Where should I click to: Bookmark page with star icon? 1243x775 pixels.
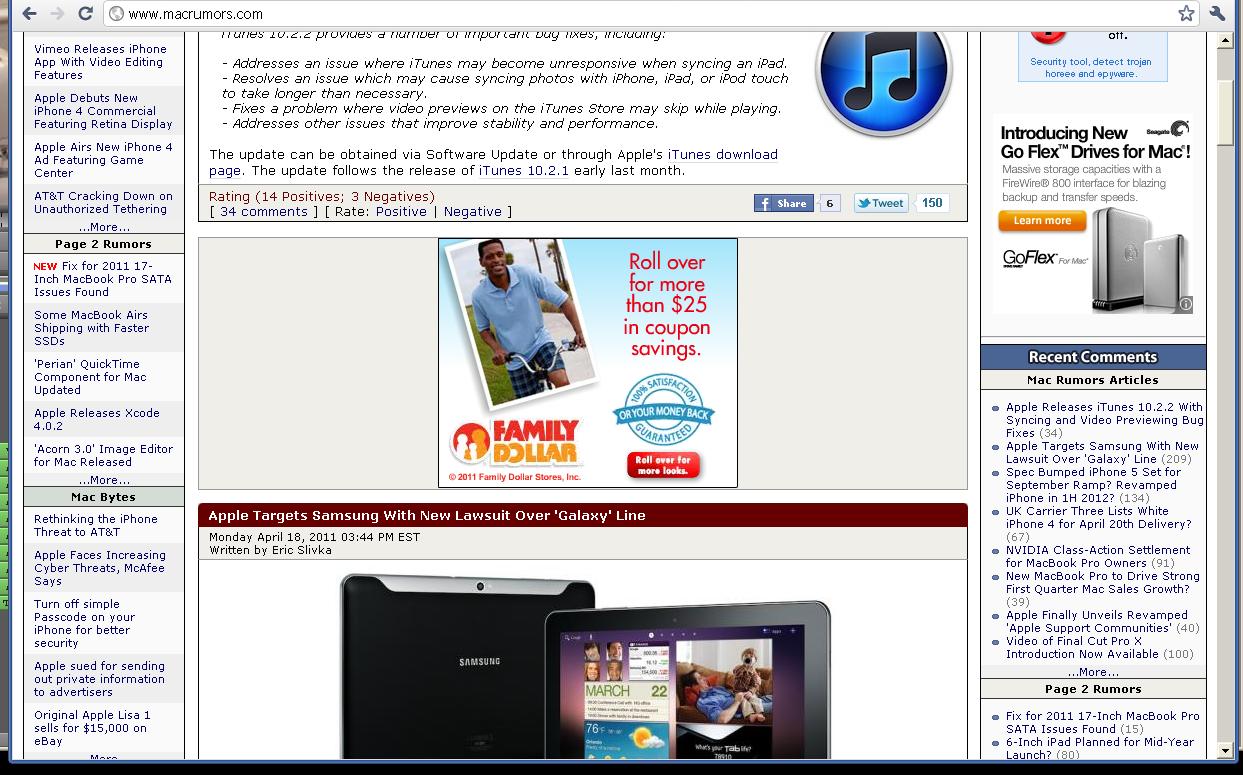tap(1186, 14)
